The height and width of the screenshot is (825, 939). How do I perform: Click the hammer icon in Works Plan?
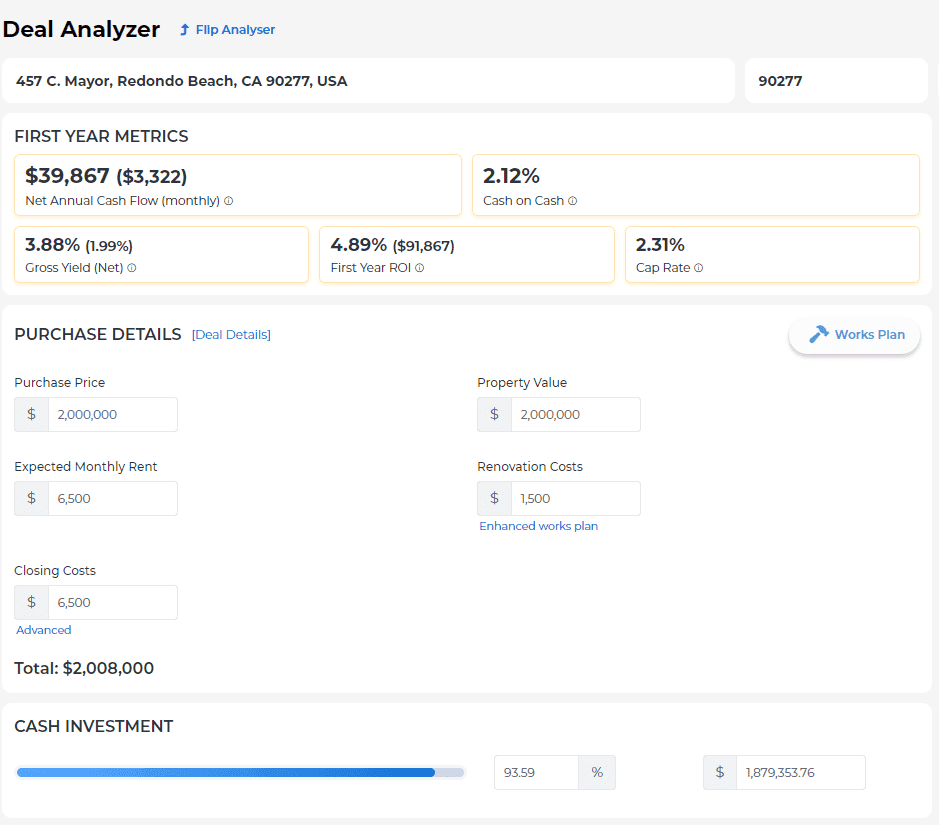pos(819,334)
